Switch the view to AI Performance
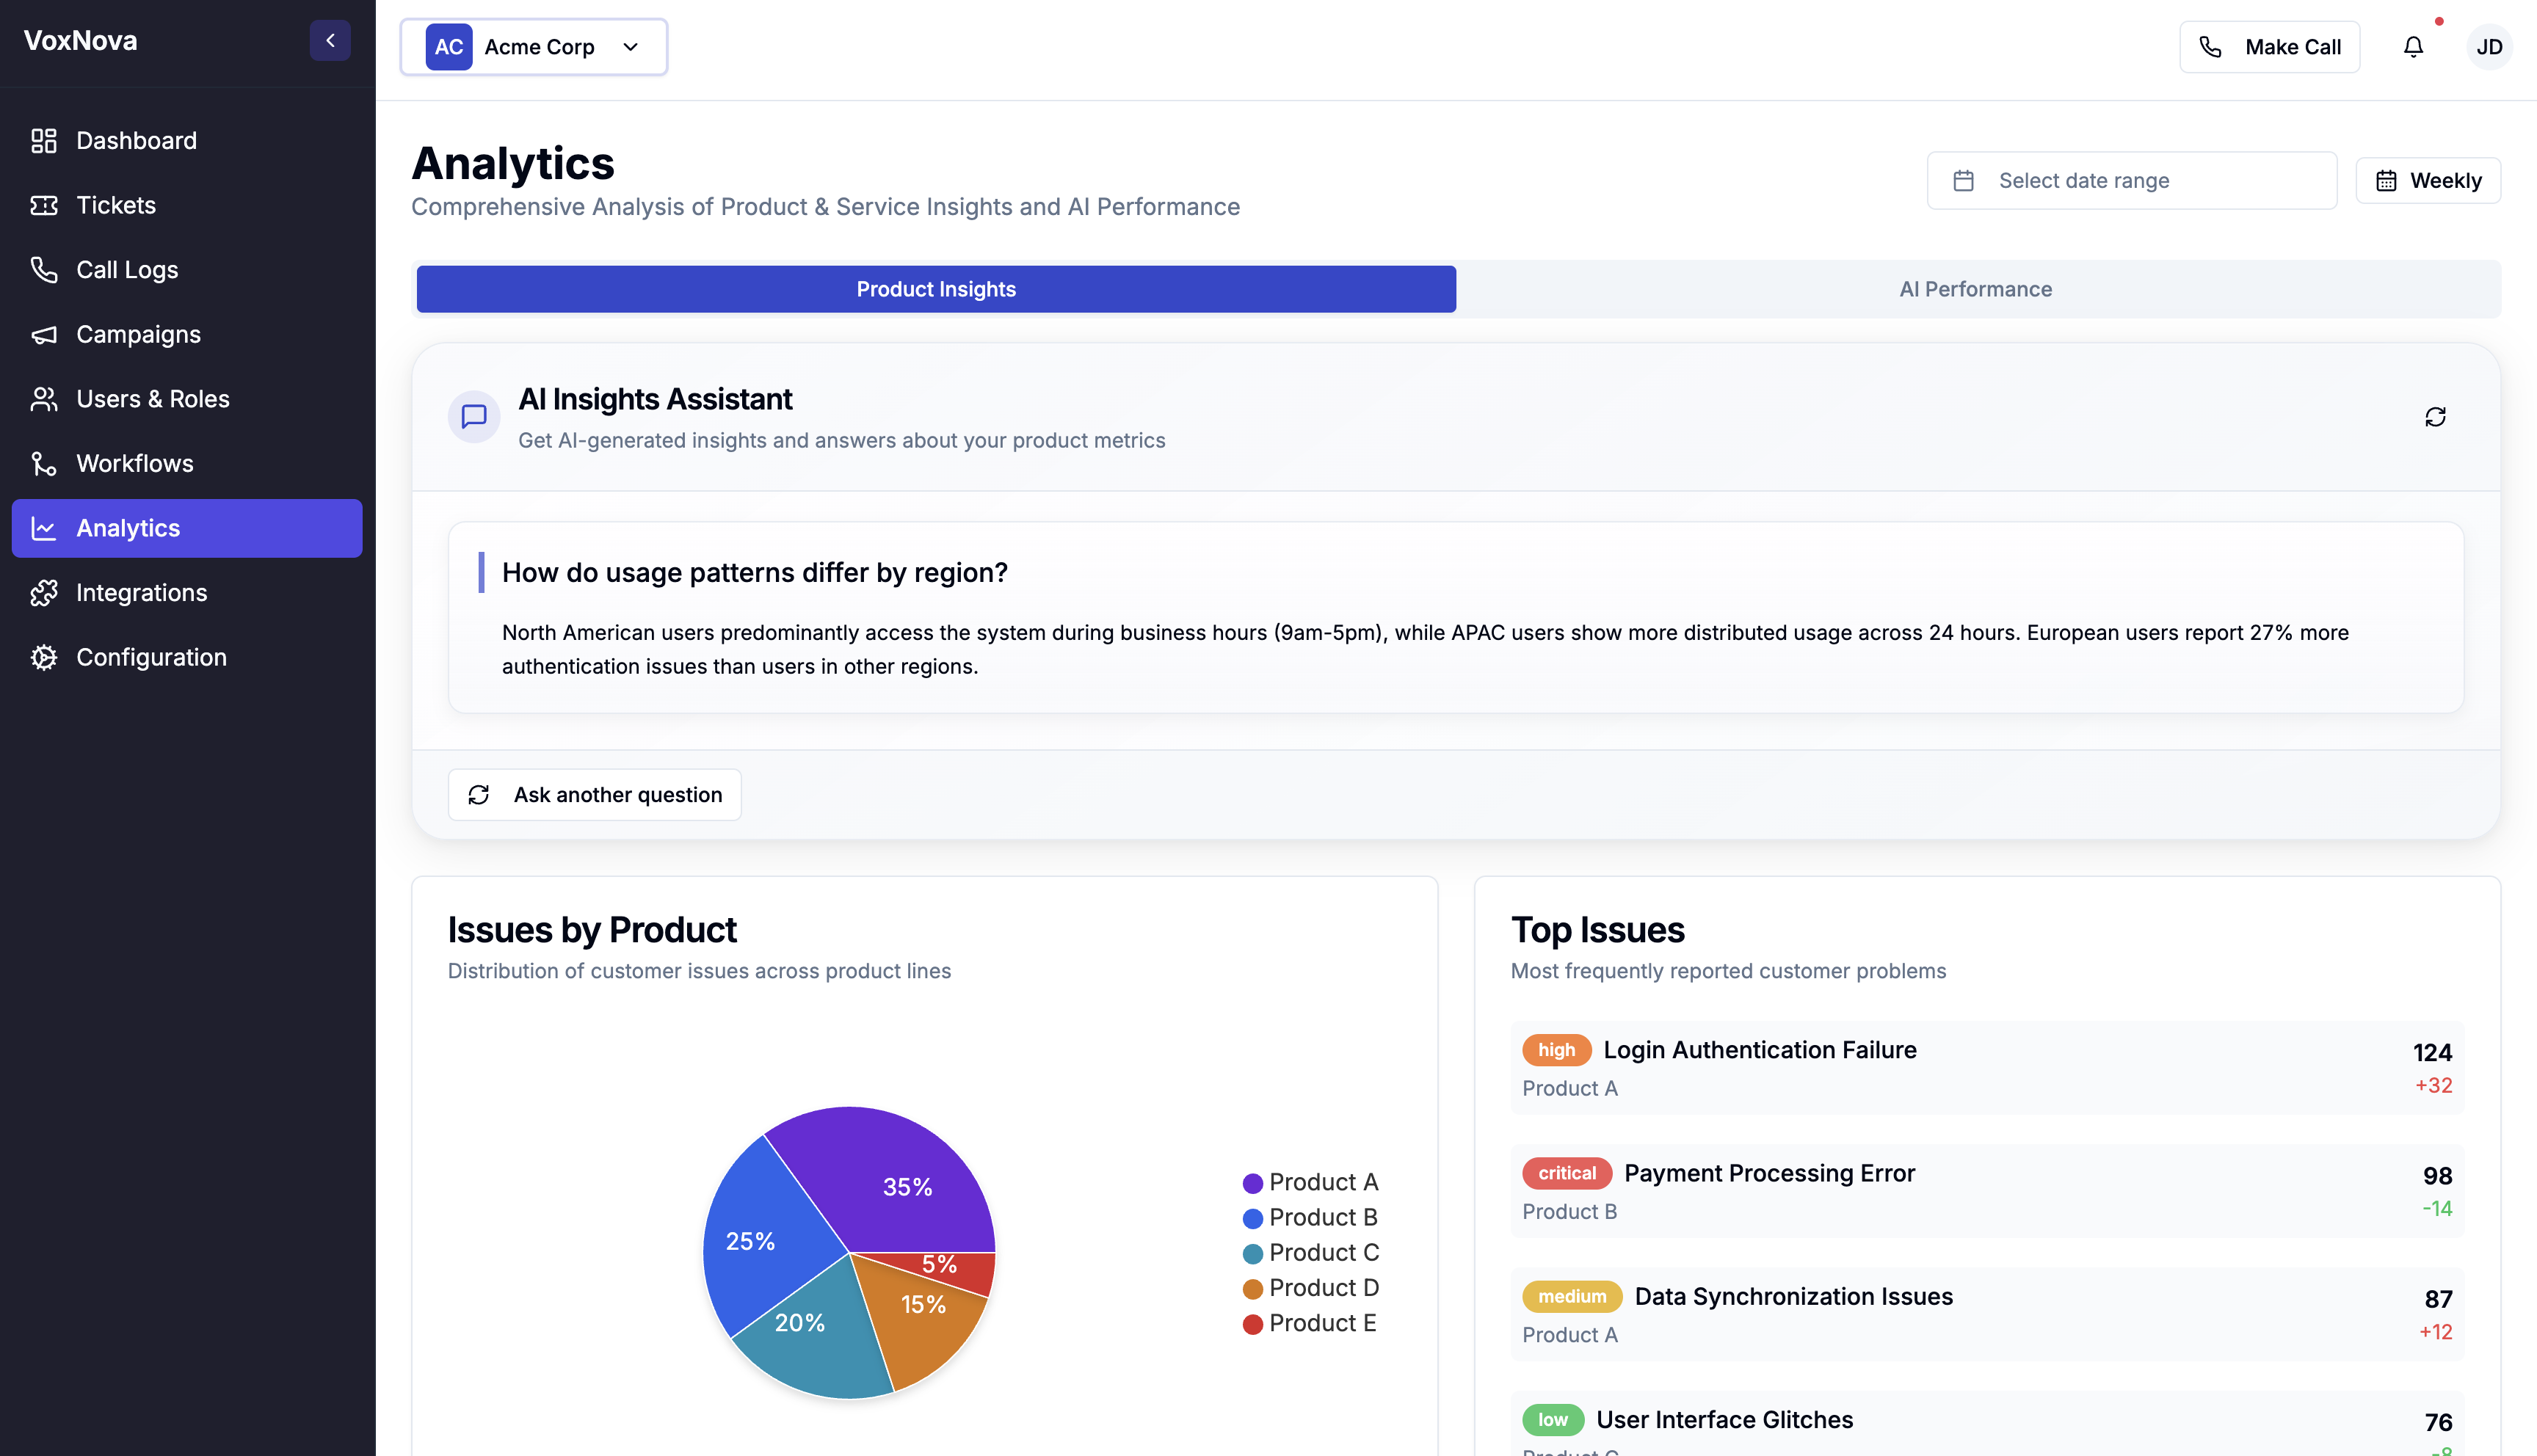The height and width of the screenshot is (1456, 2537). (1975, 289)
